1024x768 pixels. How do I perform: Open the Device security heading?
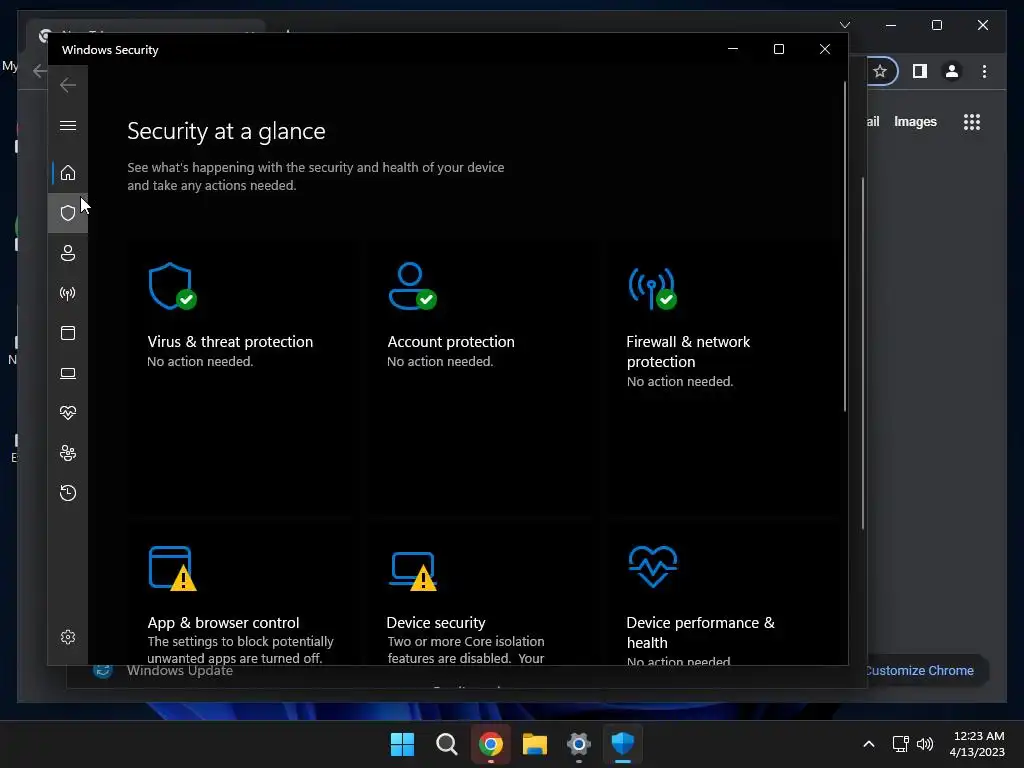(x=436, y=622)
